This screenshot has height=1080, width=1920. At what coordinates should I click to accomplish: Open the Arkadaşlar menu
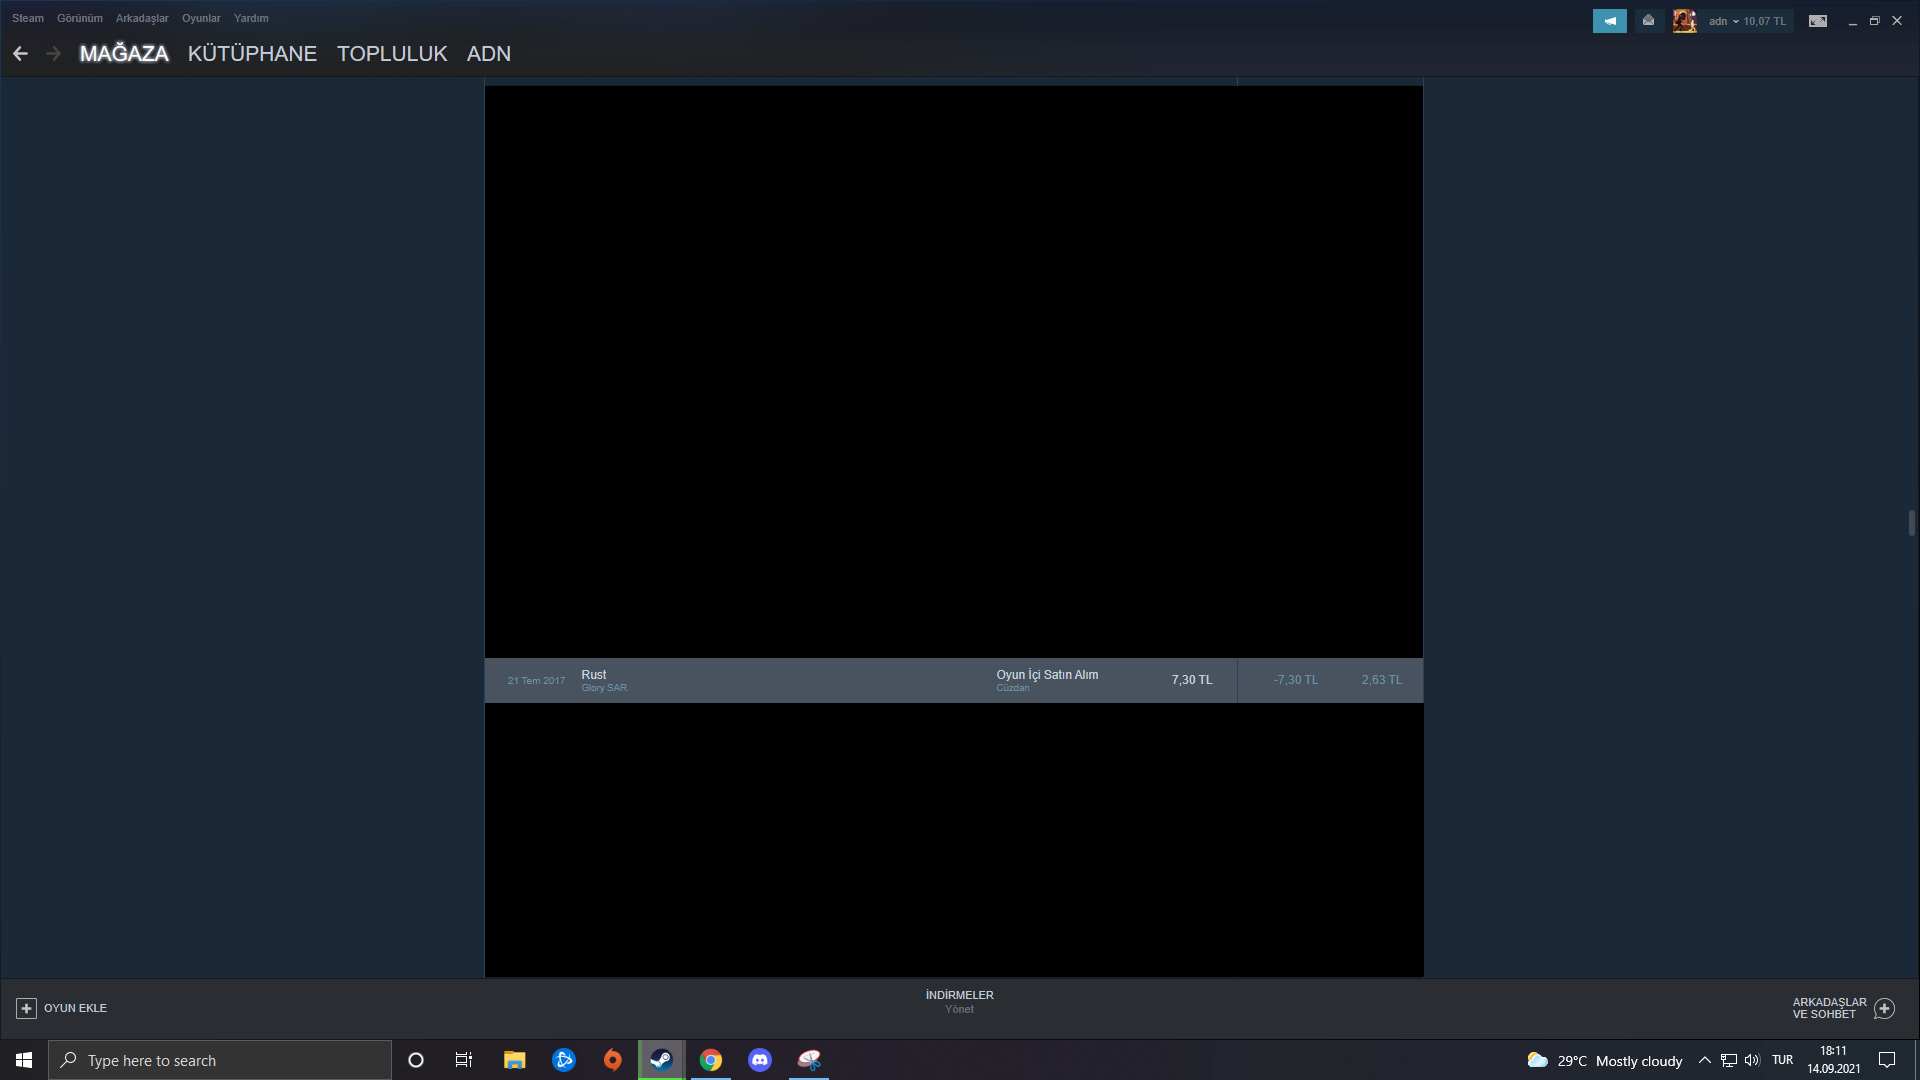point(142,18)
